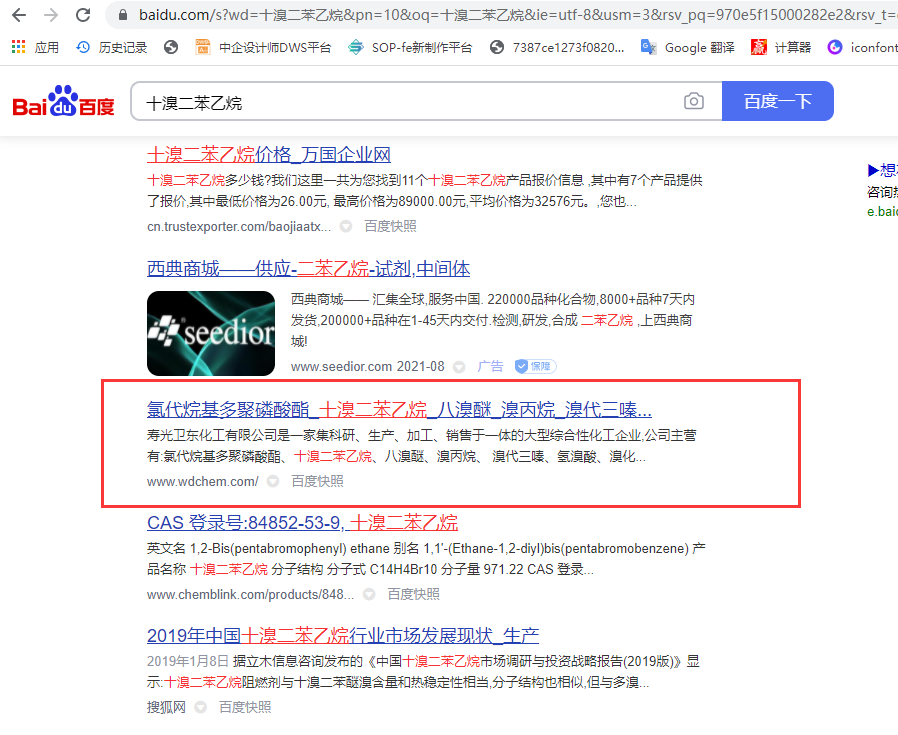Open CAS 登录号:84852-53-9 result

click(302, 522)
